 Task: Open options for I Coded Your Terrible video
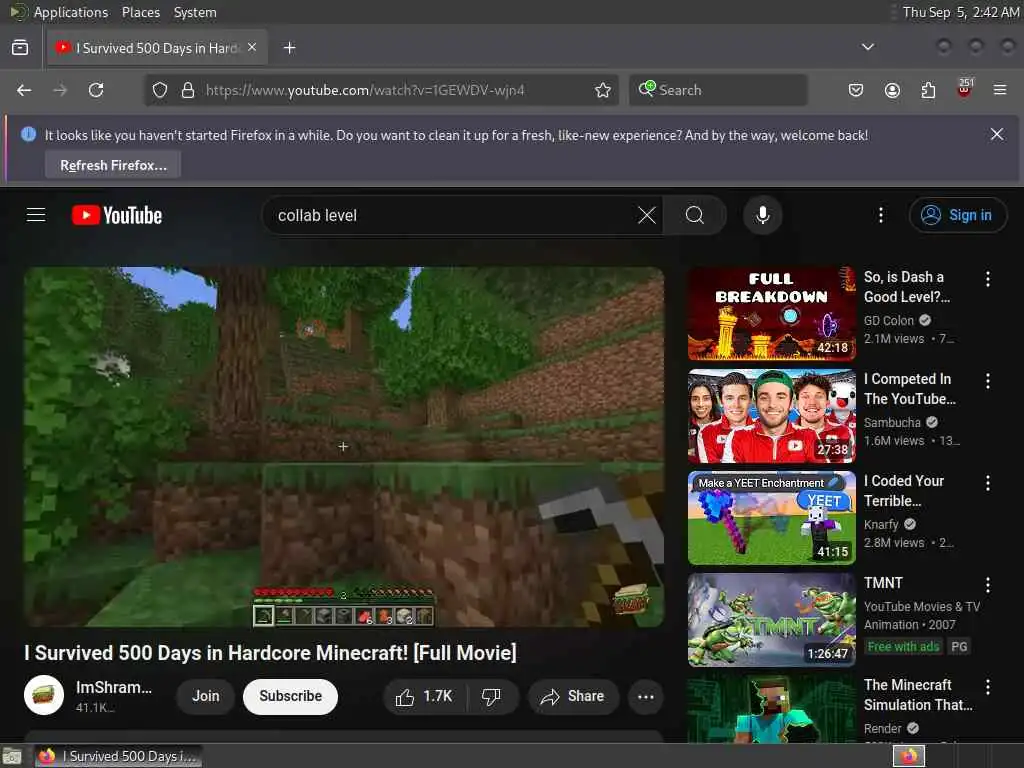(x=987, y=483)
